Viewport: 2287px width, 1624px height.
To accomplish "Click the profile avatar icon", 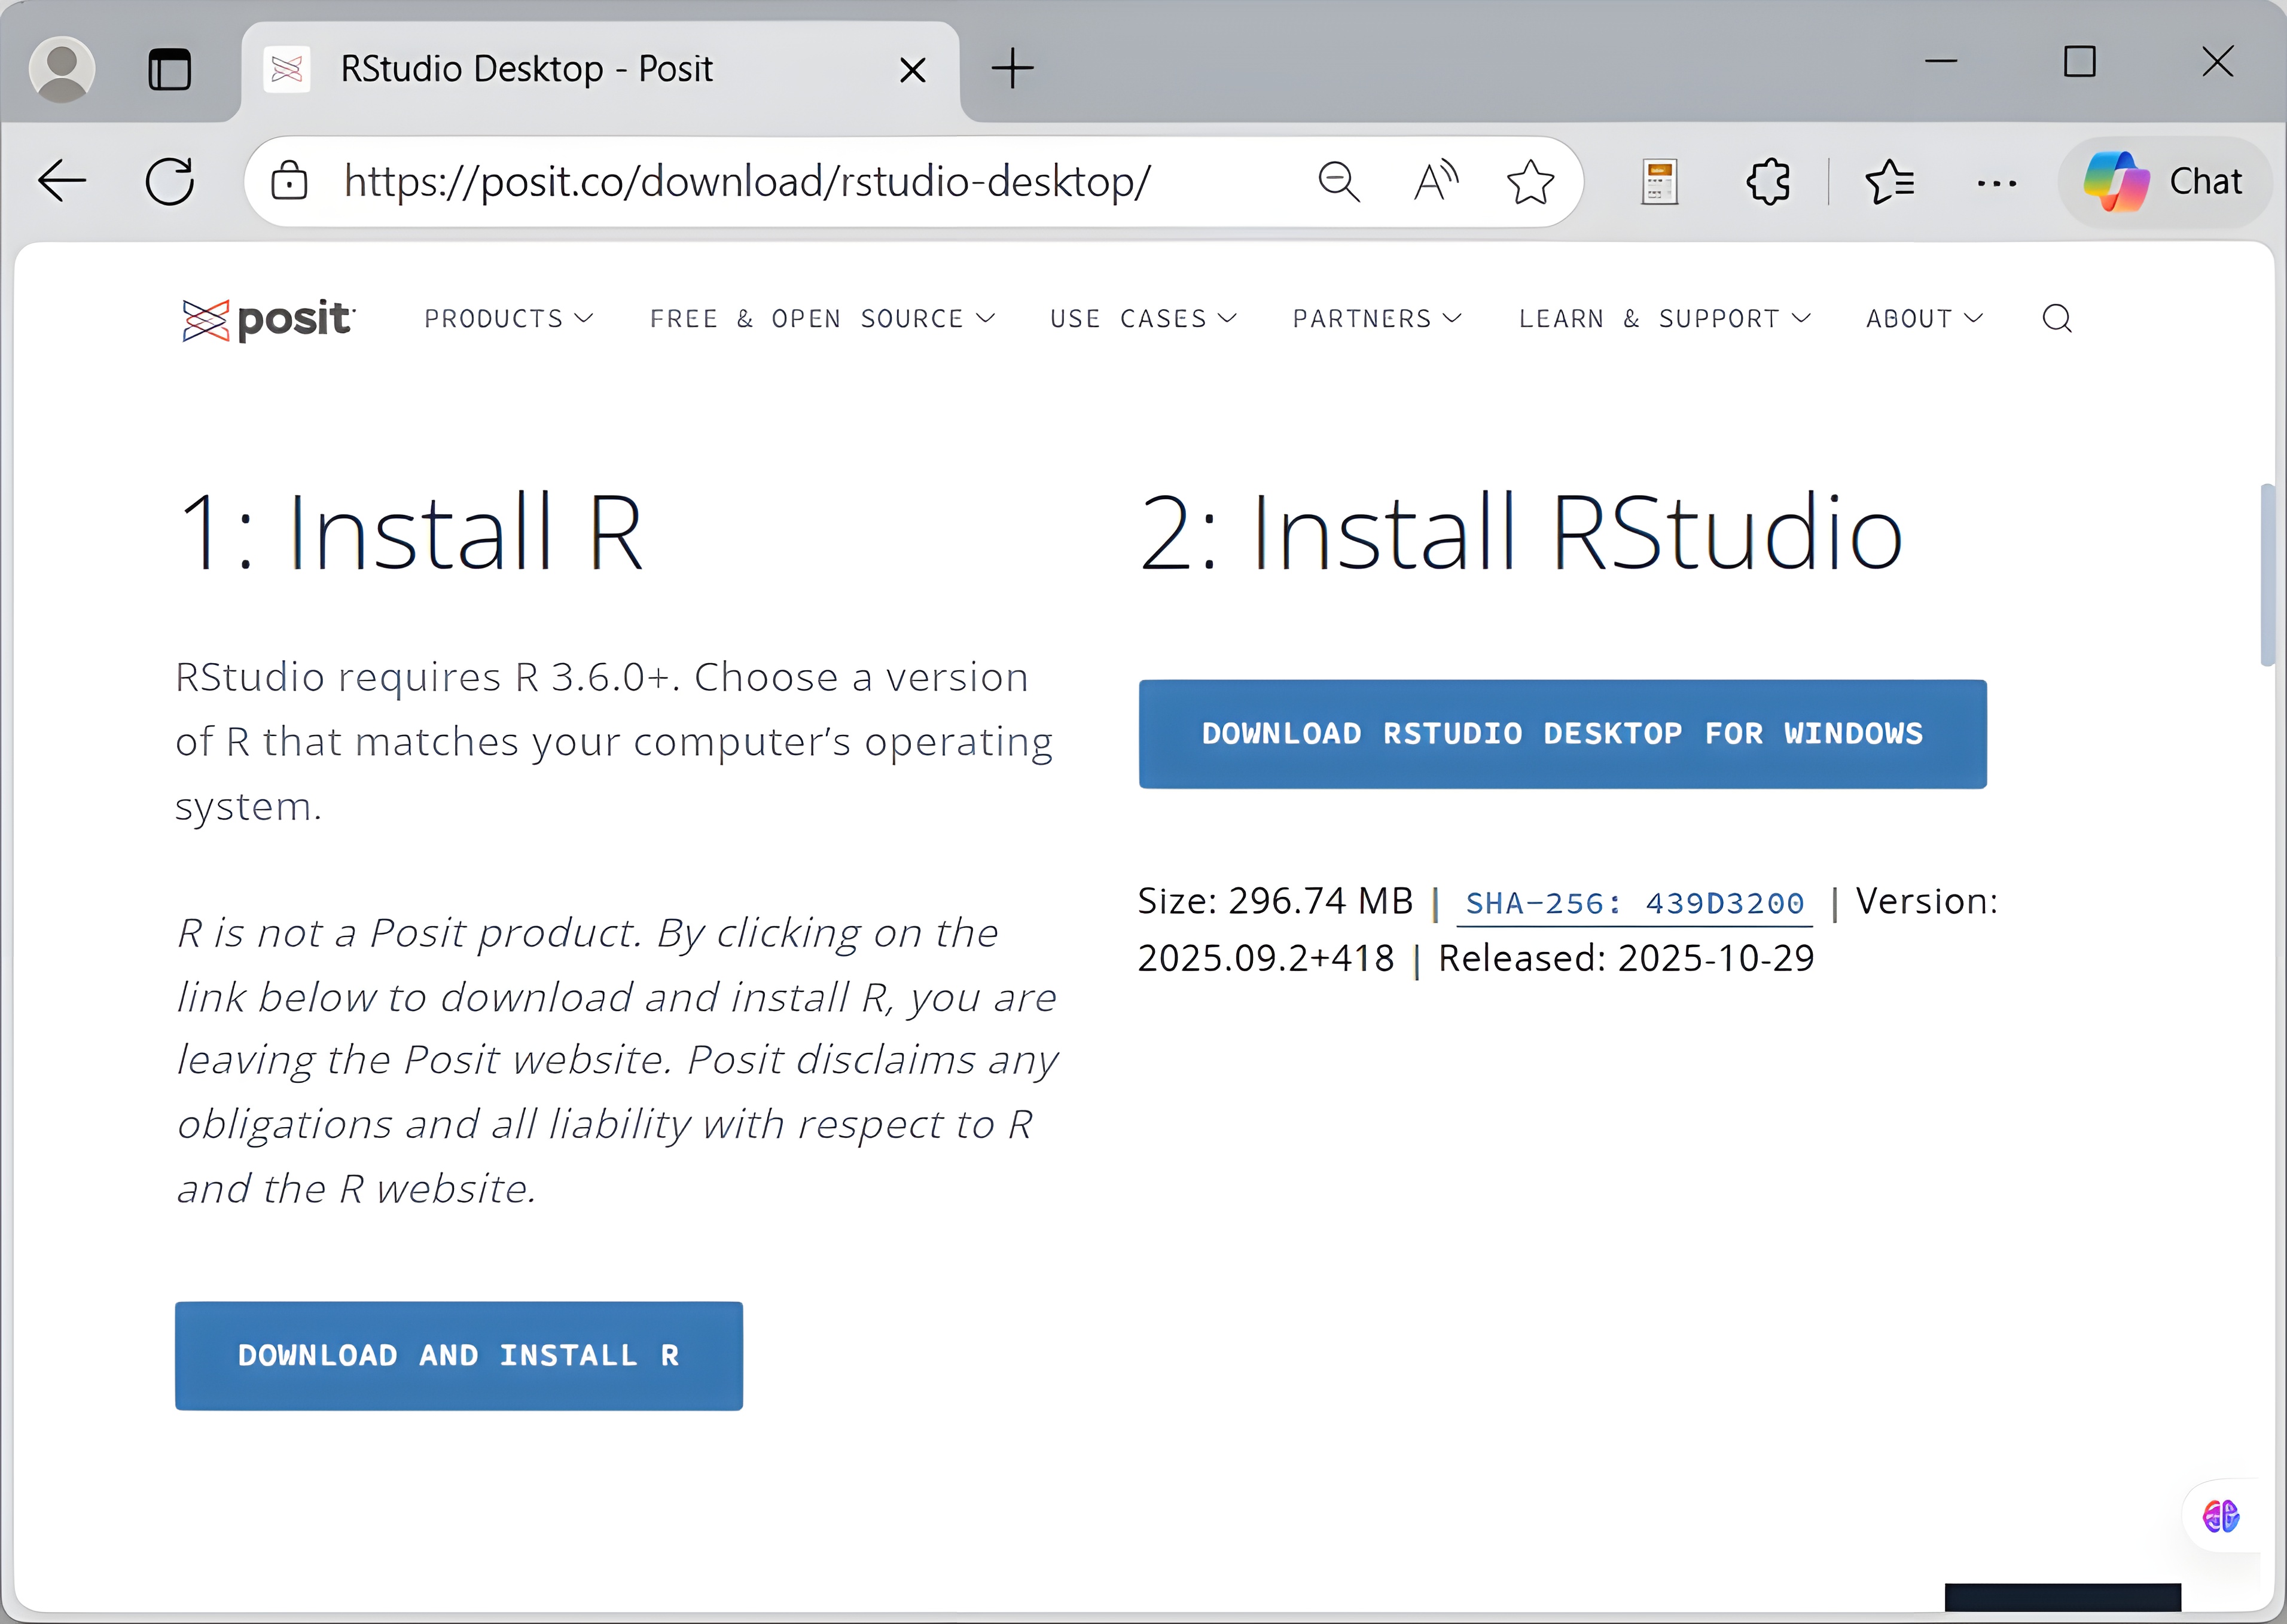I will (x=62, y=69).
